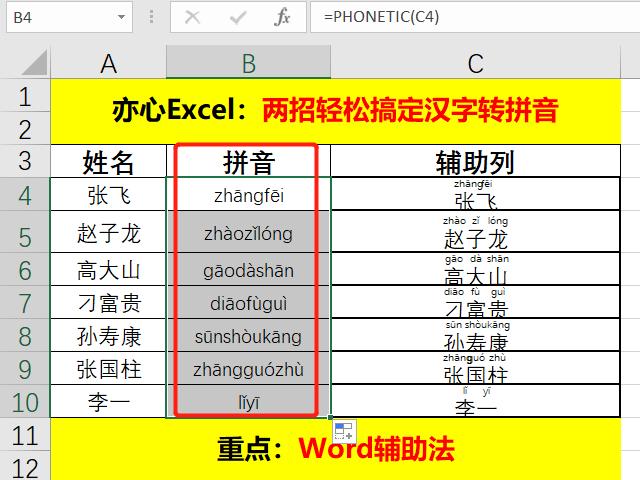This screenshot has width=640, height=480.
Task: Select row 1 header
Action: coord(25,95)
